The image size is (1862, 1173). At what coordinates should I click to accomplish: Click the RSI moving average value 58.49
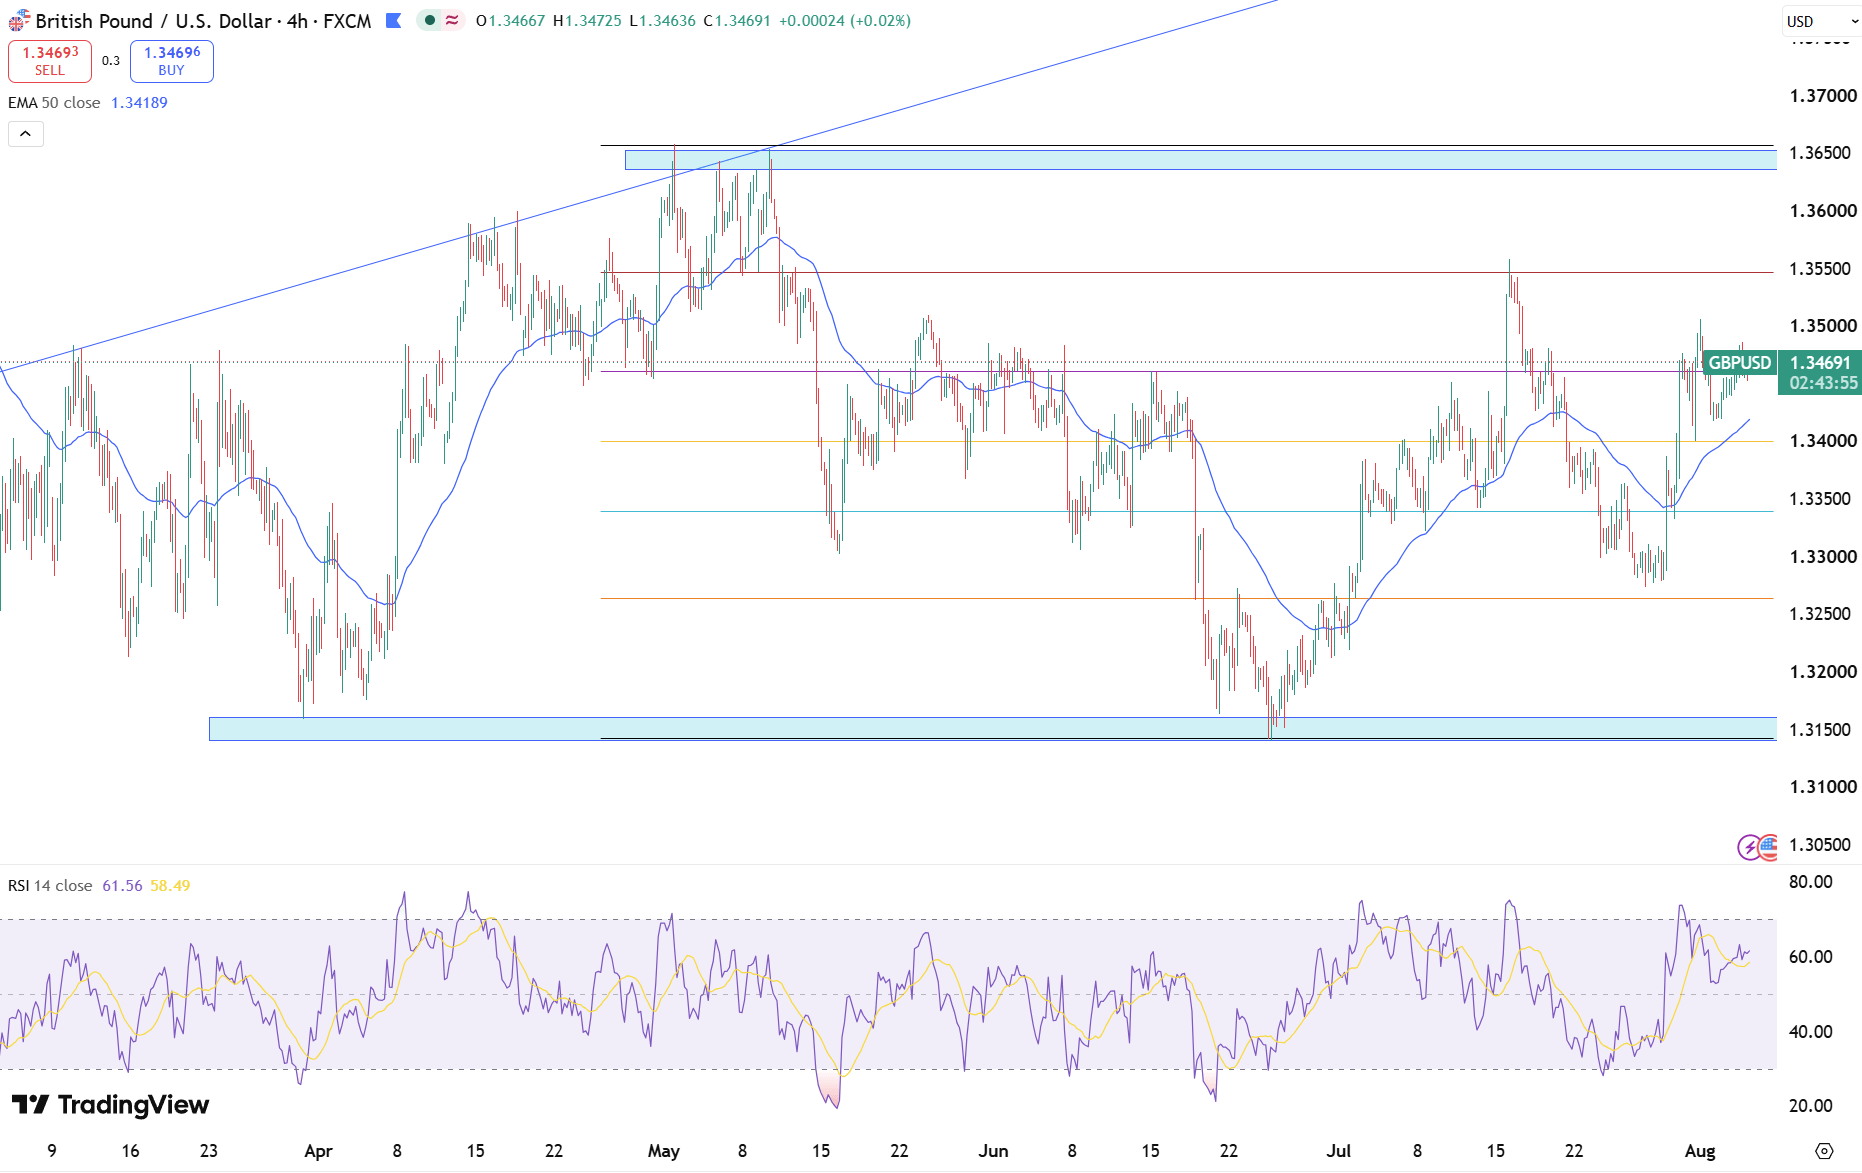170,886
